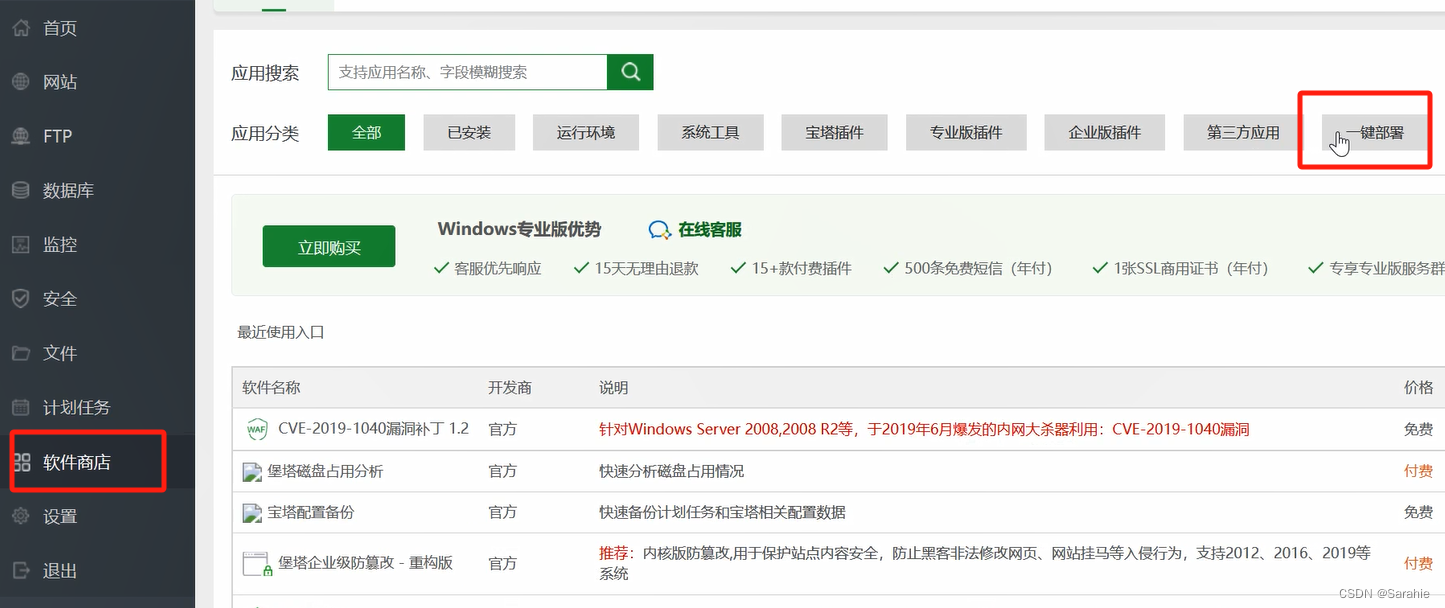
Task: Click the text 快速备份计划任务和宝塔相关配置数据
Action: point(722,513)
